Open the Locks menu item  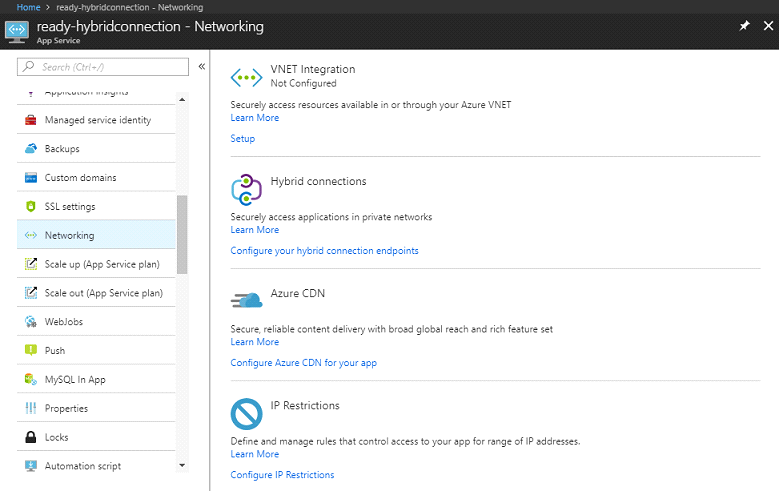[96, 437]
